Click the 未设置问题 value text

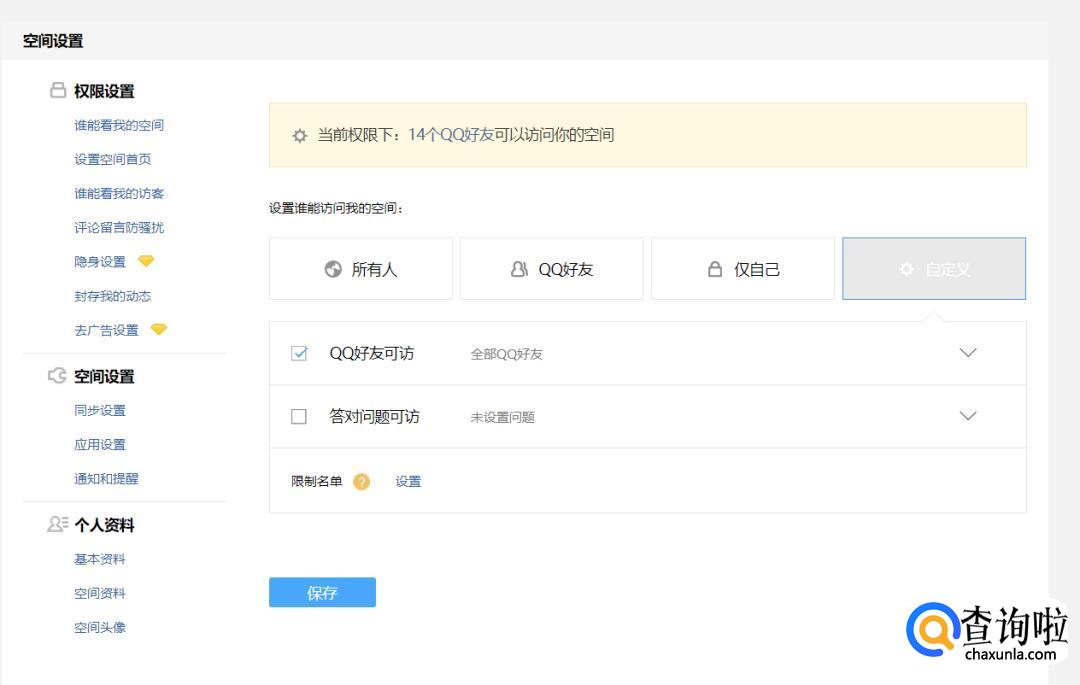pos(503,417)
